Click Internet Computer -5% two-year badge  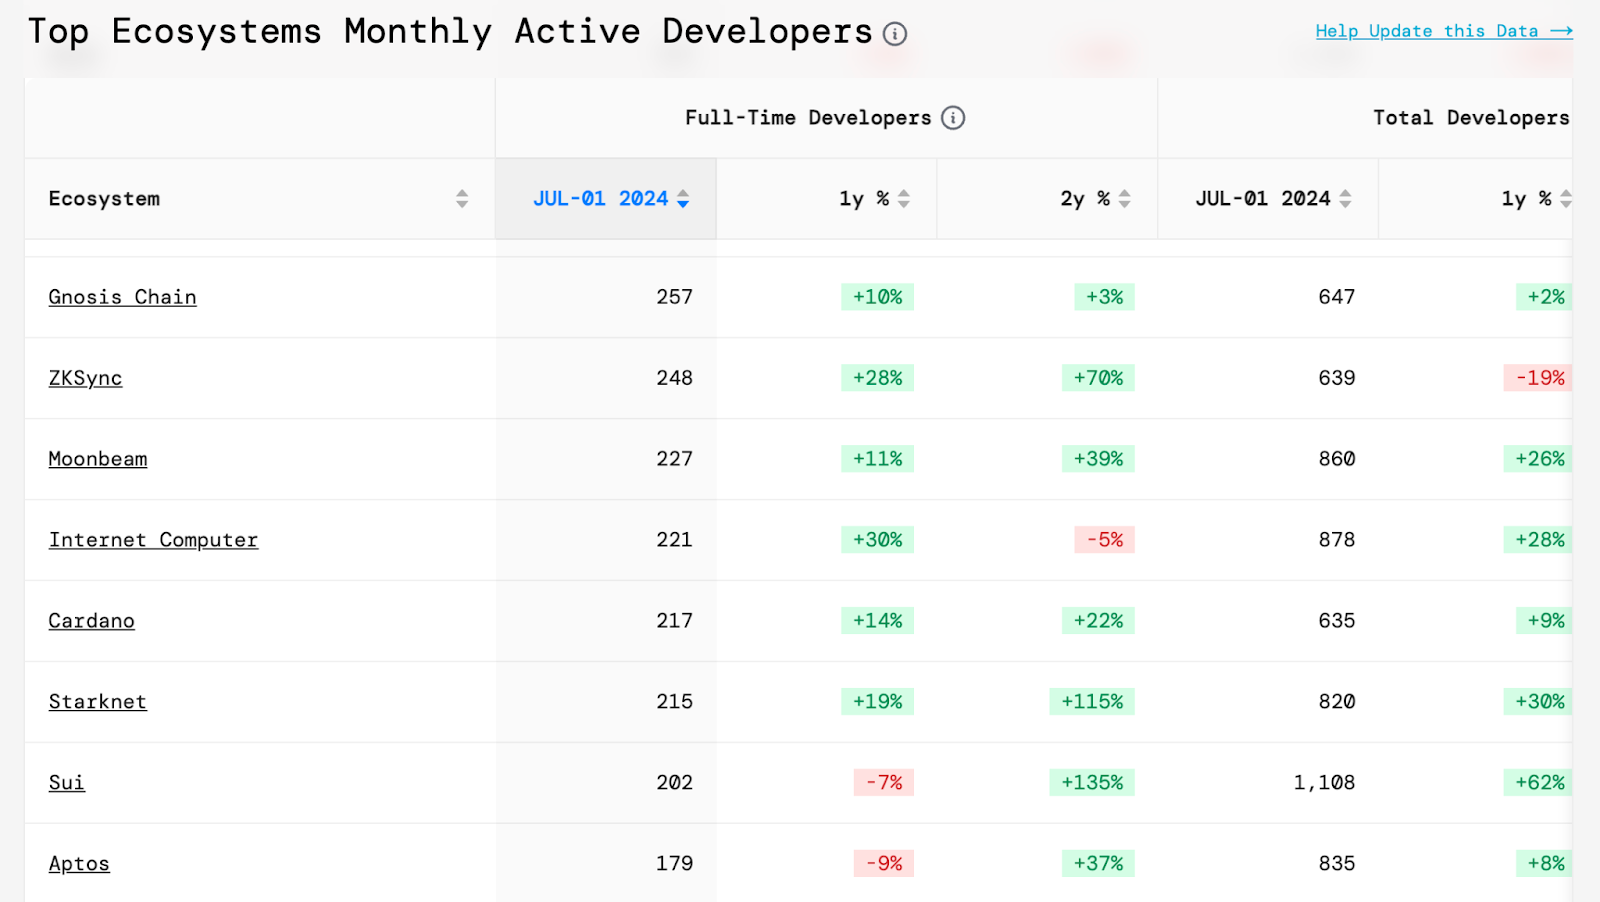(x=1104, y=540)
